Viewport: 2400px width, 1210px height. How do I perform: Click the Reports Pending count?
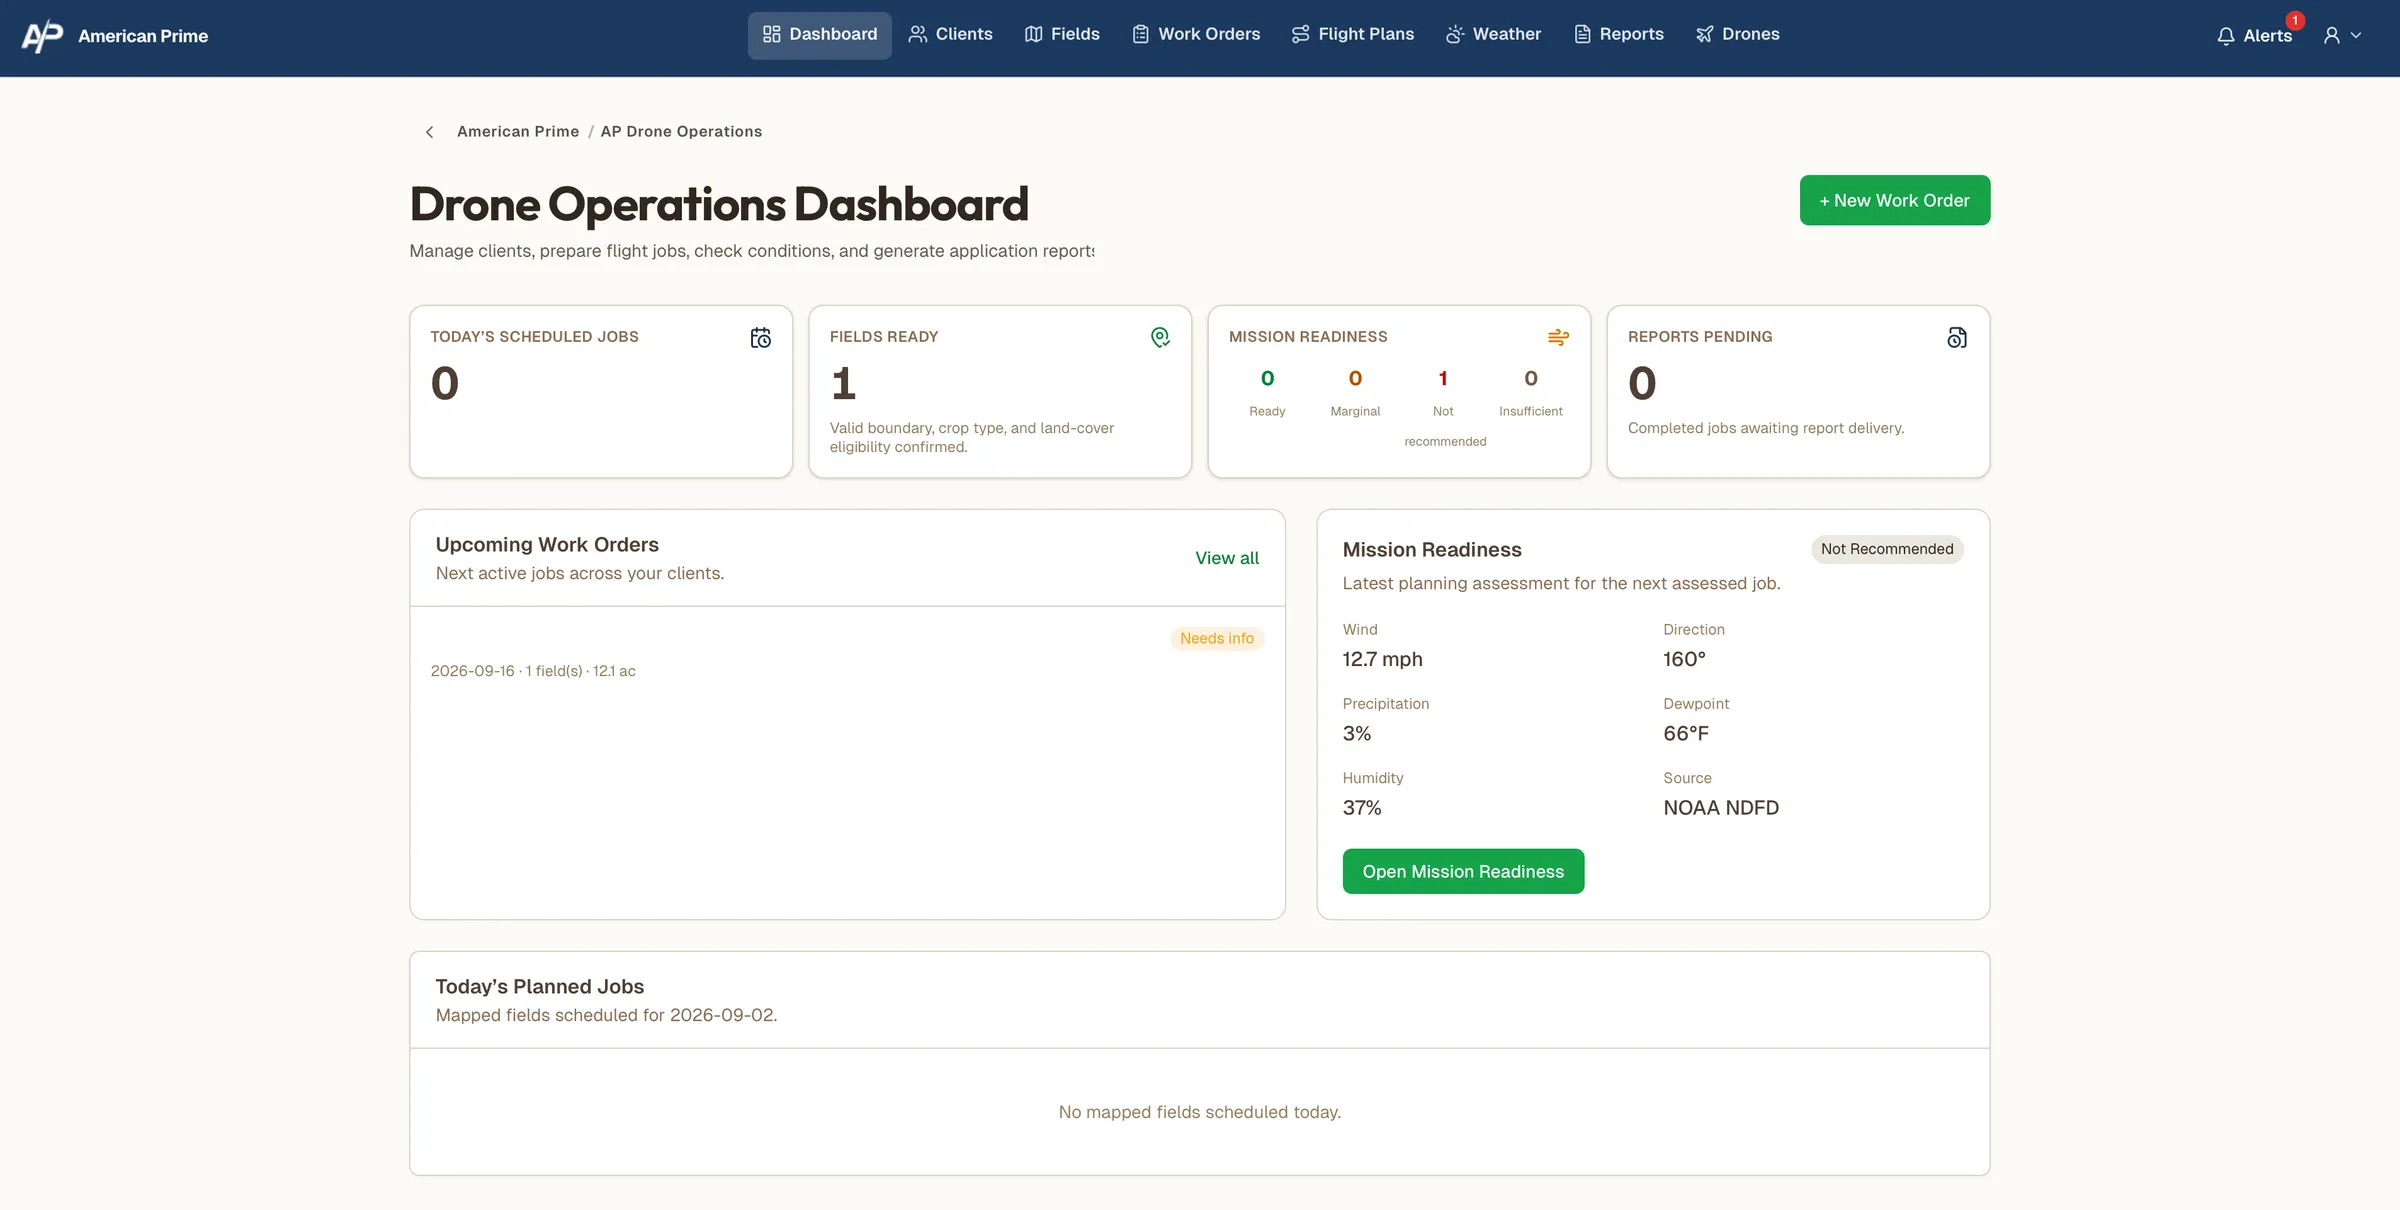coord(1642,384)
